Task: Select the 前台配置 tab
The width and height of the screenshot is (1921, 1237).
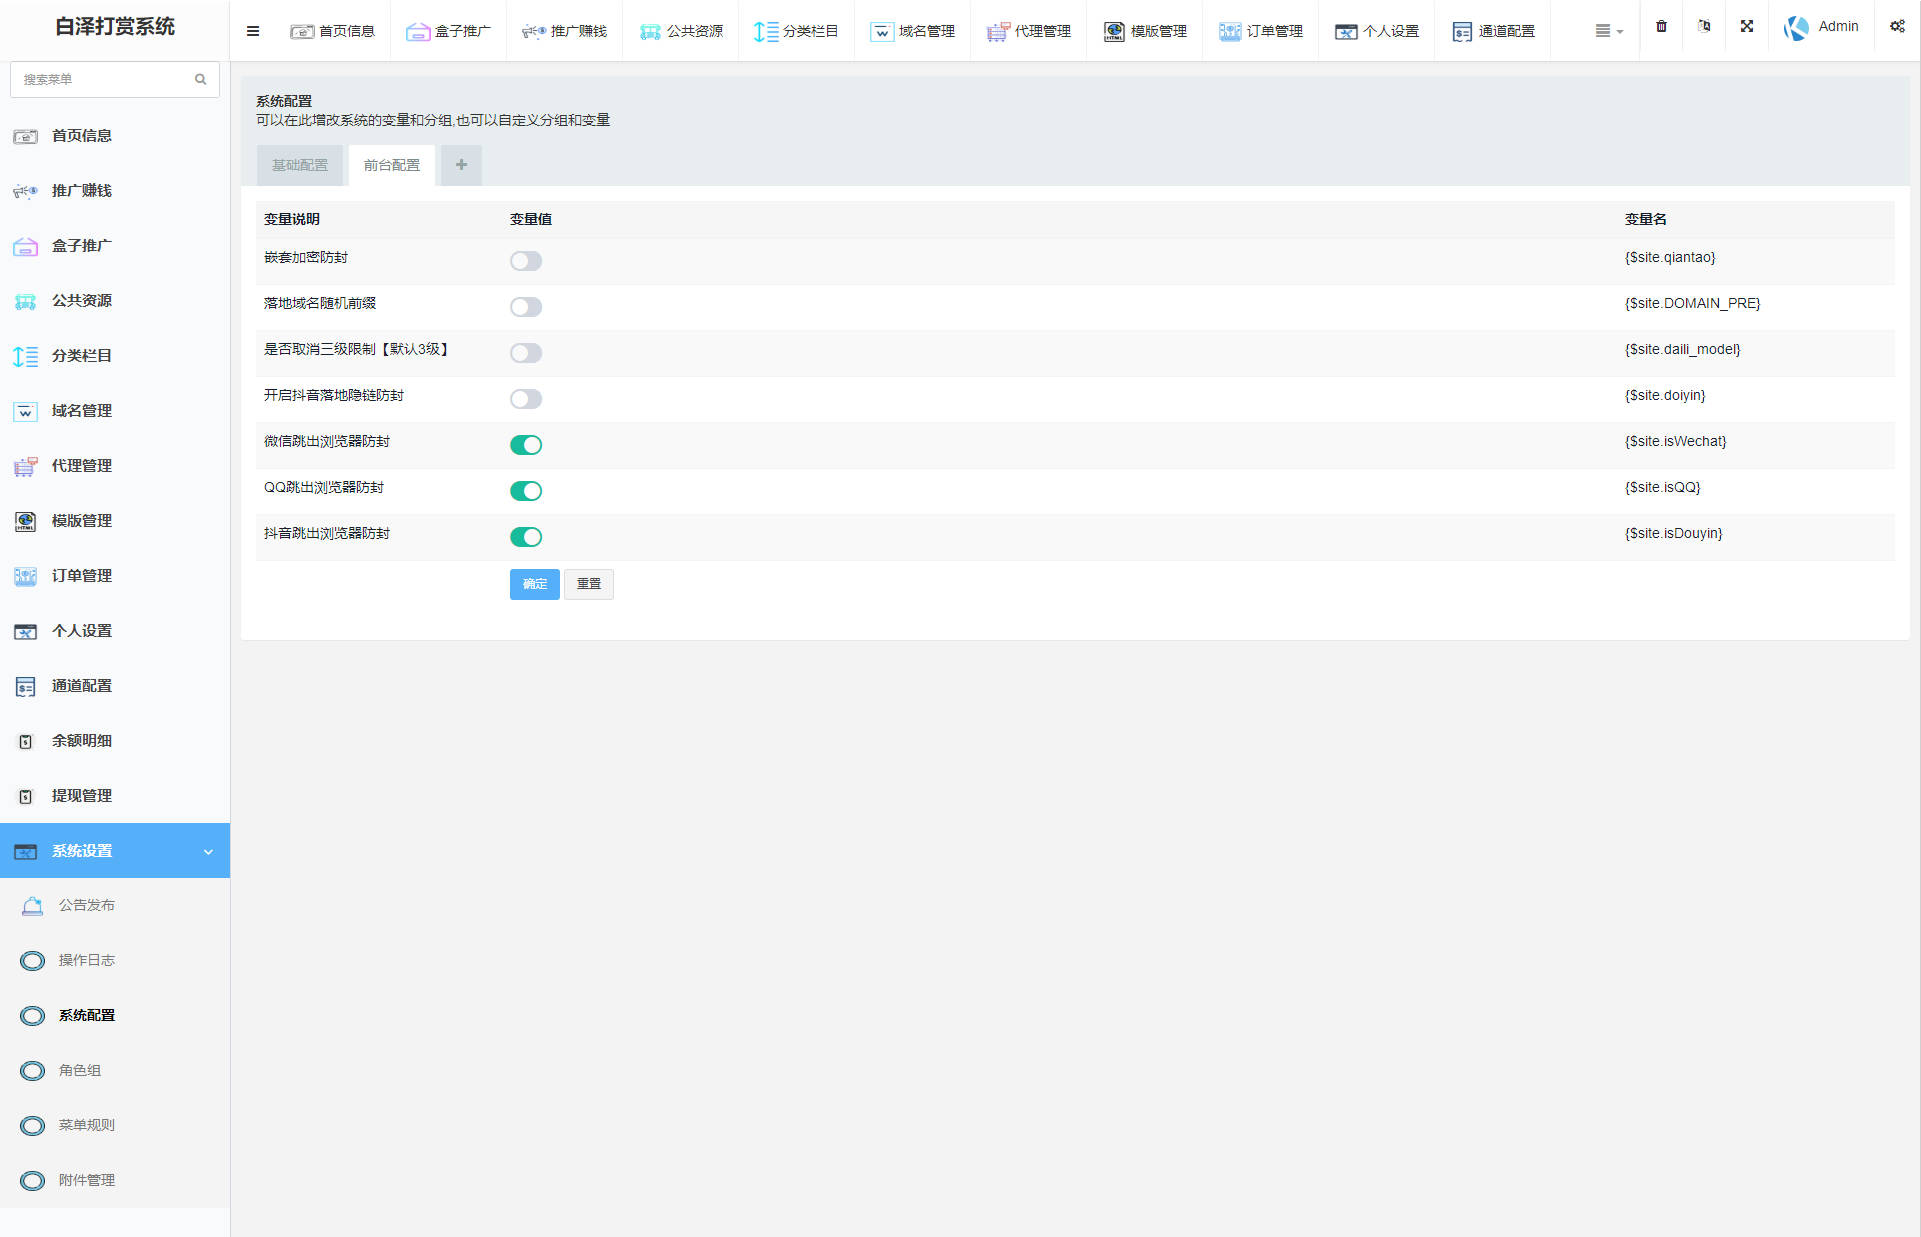Action: tap(392, 165)
